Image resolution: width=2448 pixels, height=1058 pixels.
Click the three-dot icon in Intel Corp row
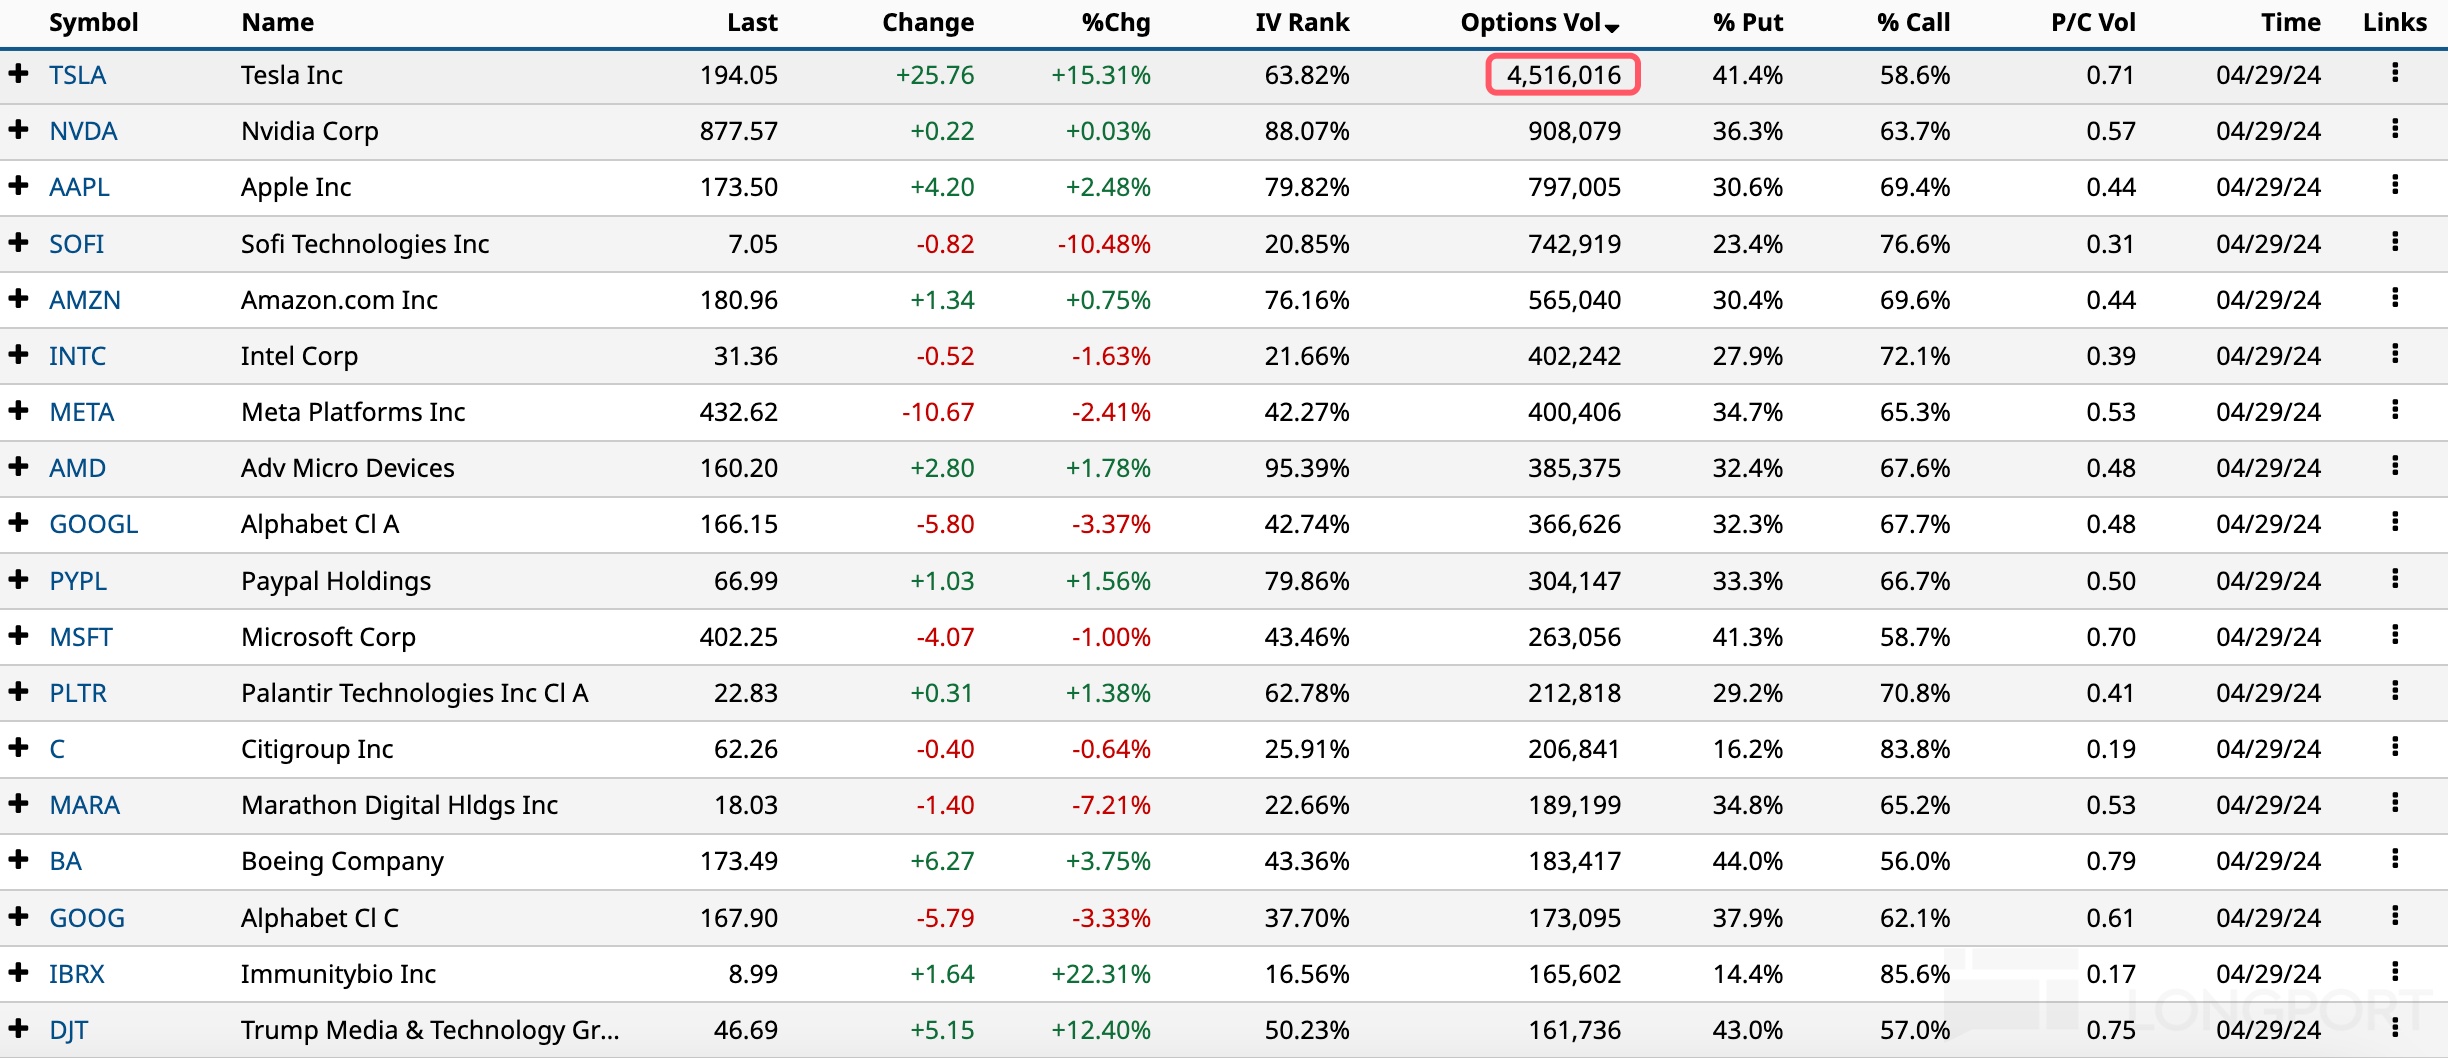point(2395,354)
